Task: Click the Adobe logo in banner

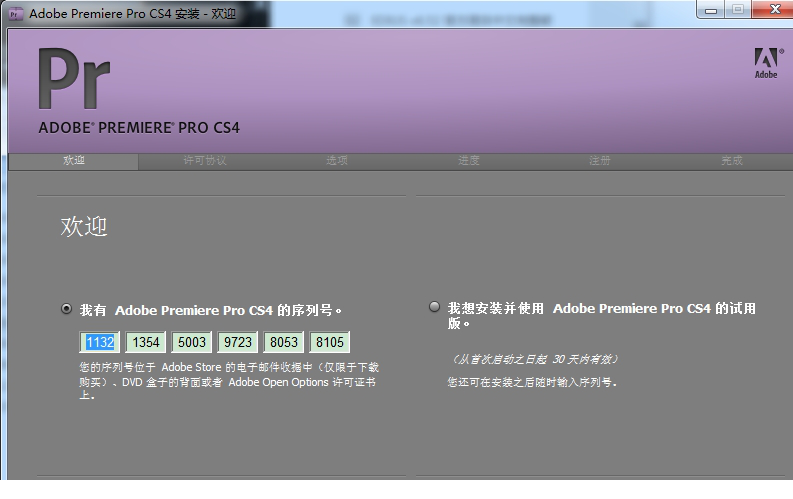Action: [767, 63]
